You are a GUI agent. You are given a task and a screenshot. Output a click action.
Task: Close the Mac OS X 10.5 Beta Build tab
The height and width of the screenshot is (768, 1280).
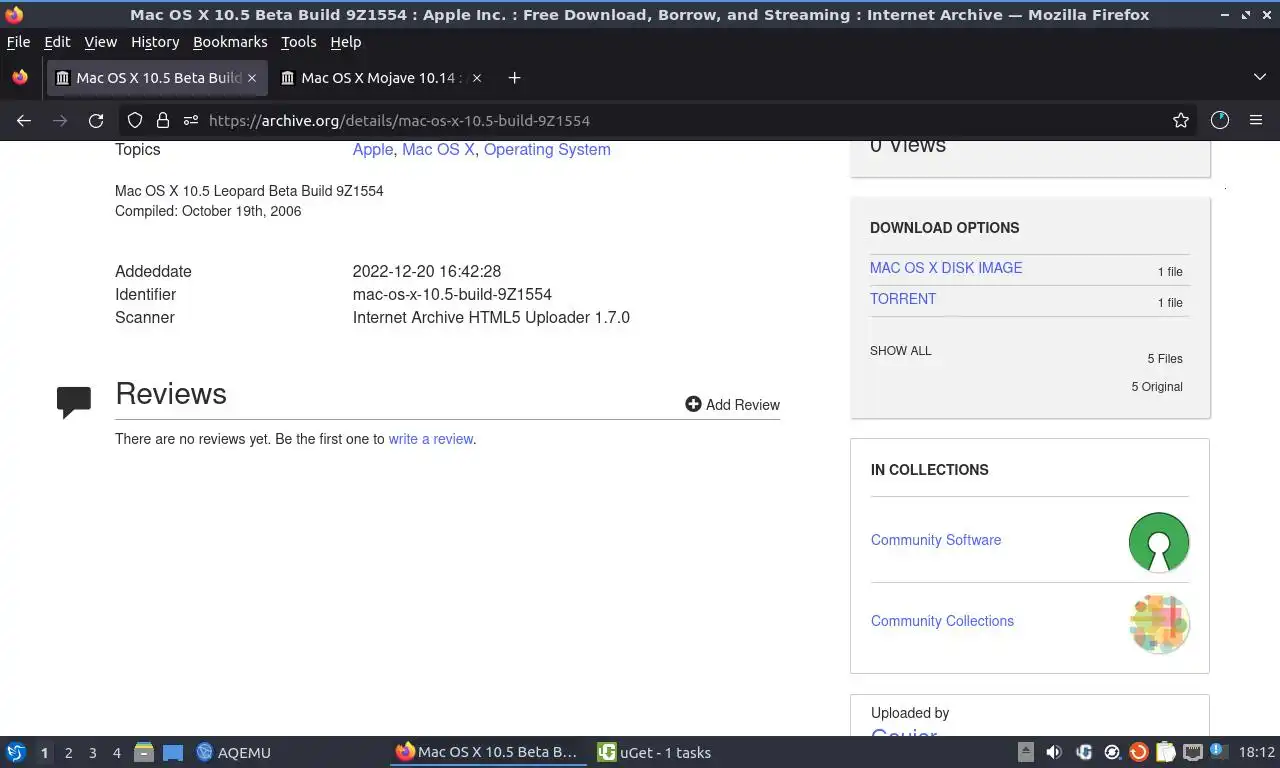(x=252, y=78)
